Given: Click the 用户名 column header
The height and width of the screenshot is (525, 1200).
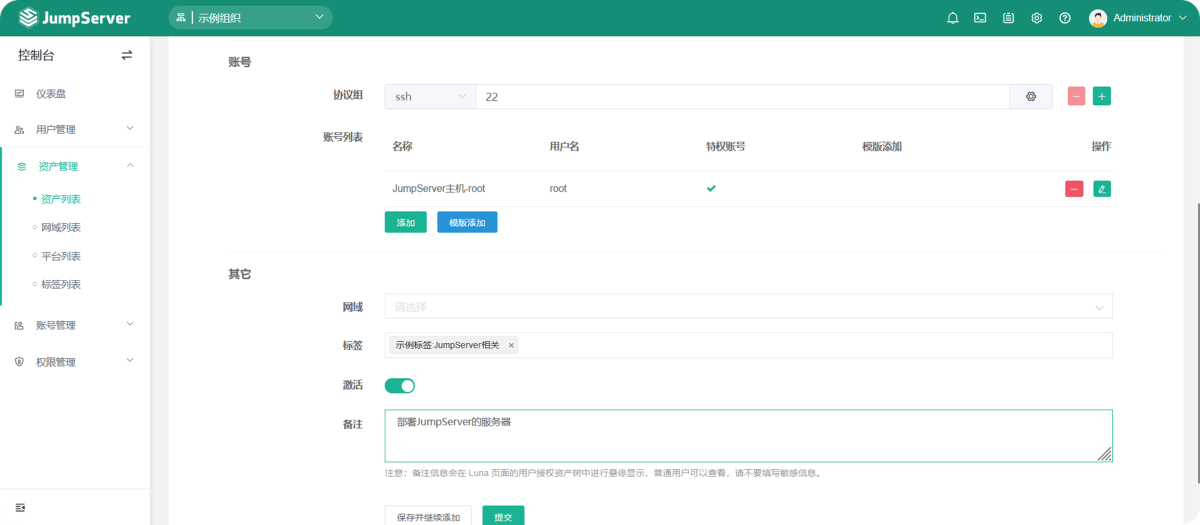Looking at the screenshot, I should pos(564,146).
